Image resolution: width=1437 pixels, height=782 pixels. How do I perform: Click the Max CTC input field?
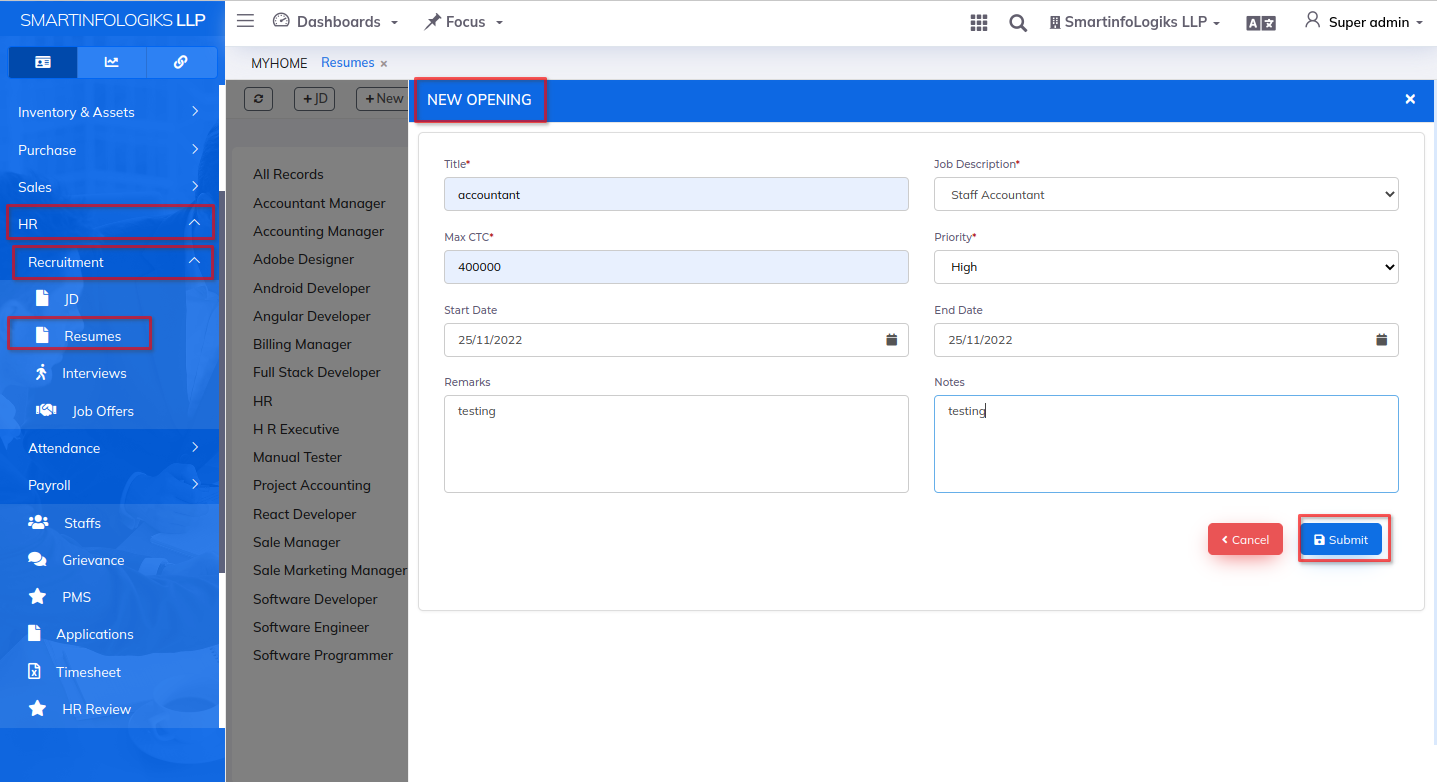pyautogui.click(x=676, y=267)
